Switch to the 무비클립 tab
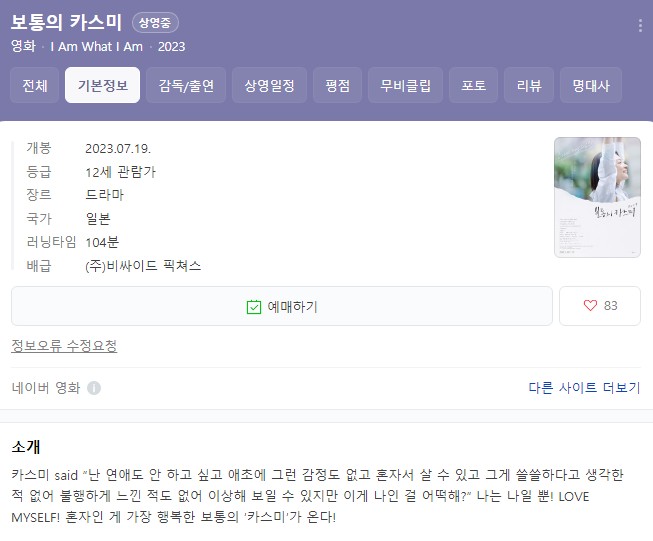653x541 pixels. pos(405,85)
